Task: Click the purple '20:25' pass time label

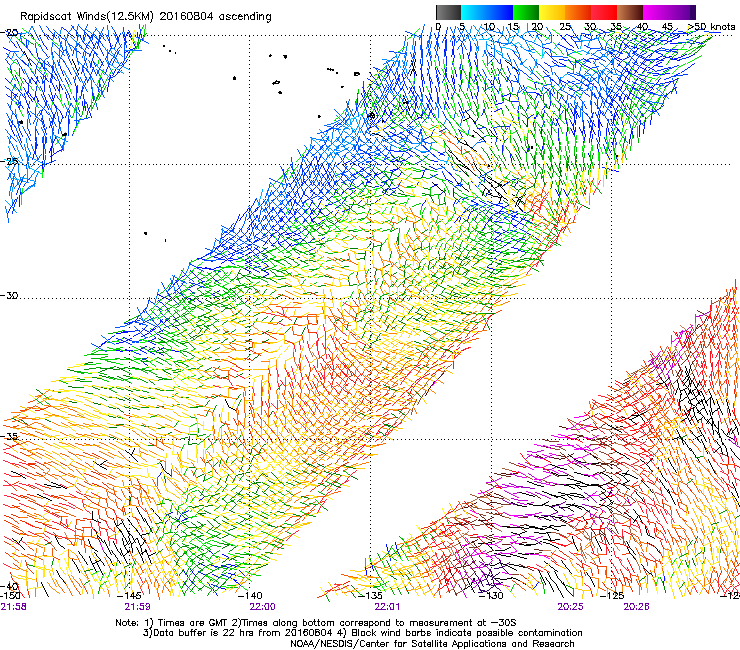Action: click(x=570, y=607)
